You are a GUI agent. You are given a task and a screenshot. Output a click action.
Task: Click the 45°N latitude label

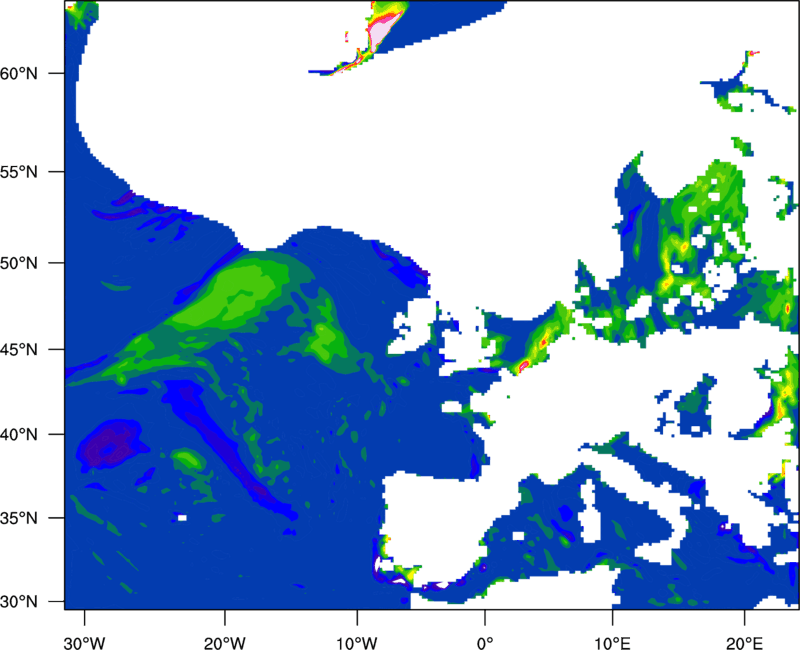click(x=19, y=350)
